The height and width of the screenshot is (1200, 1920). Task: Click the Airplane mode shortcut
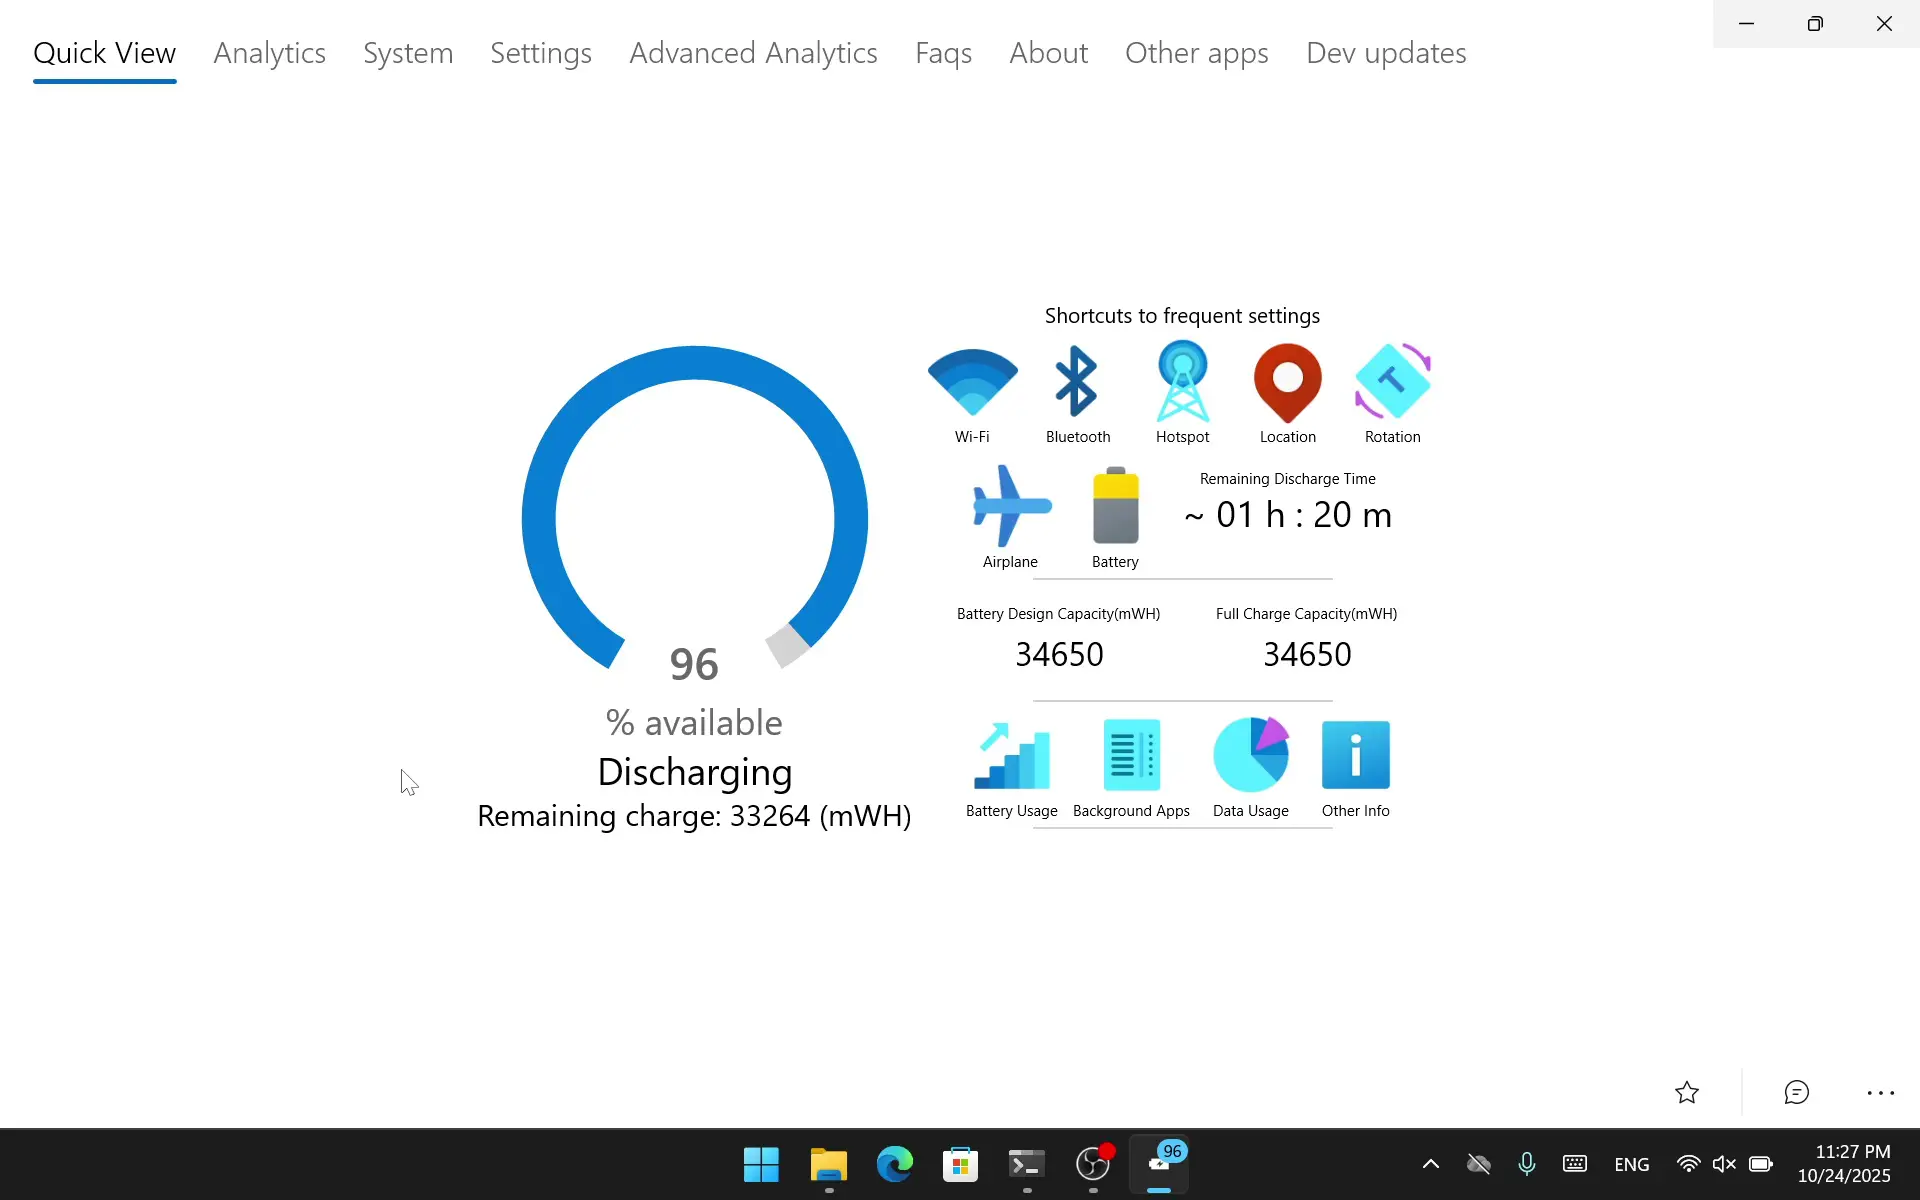[1011, 507]
